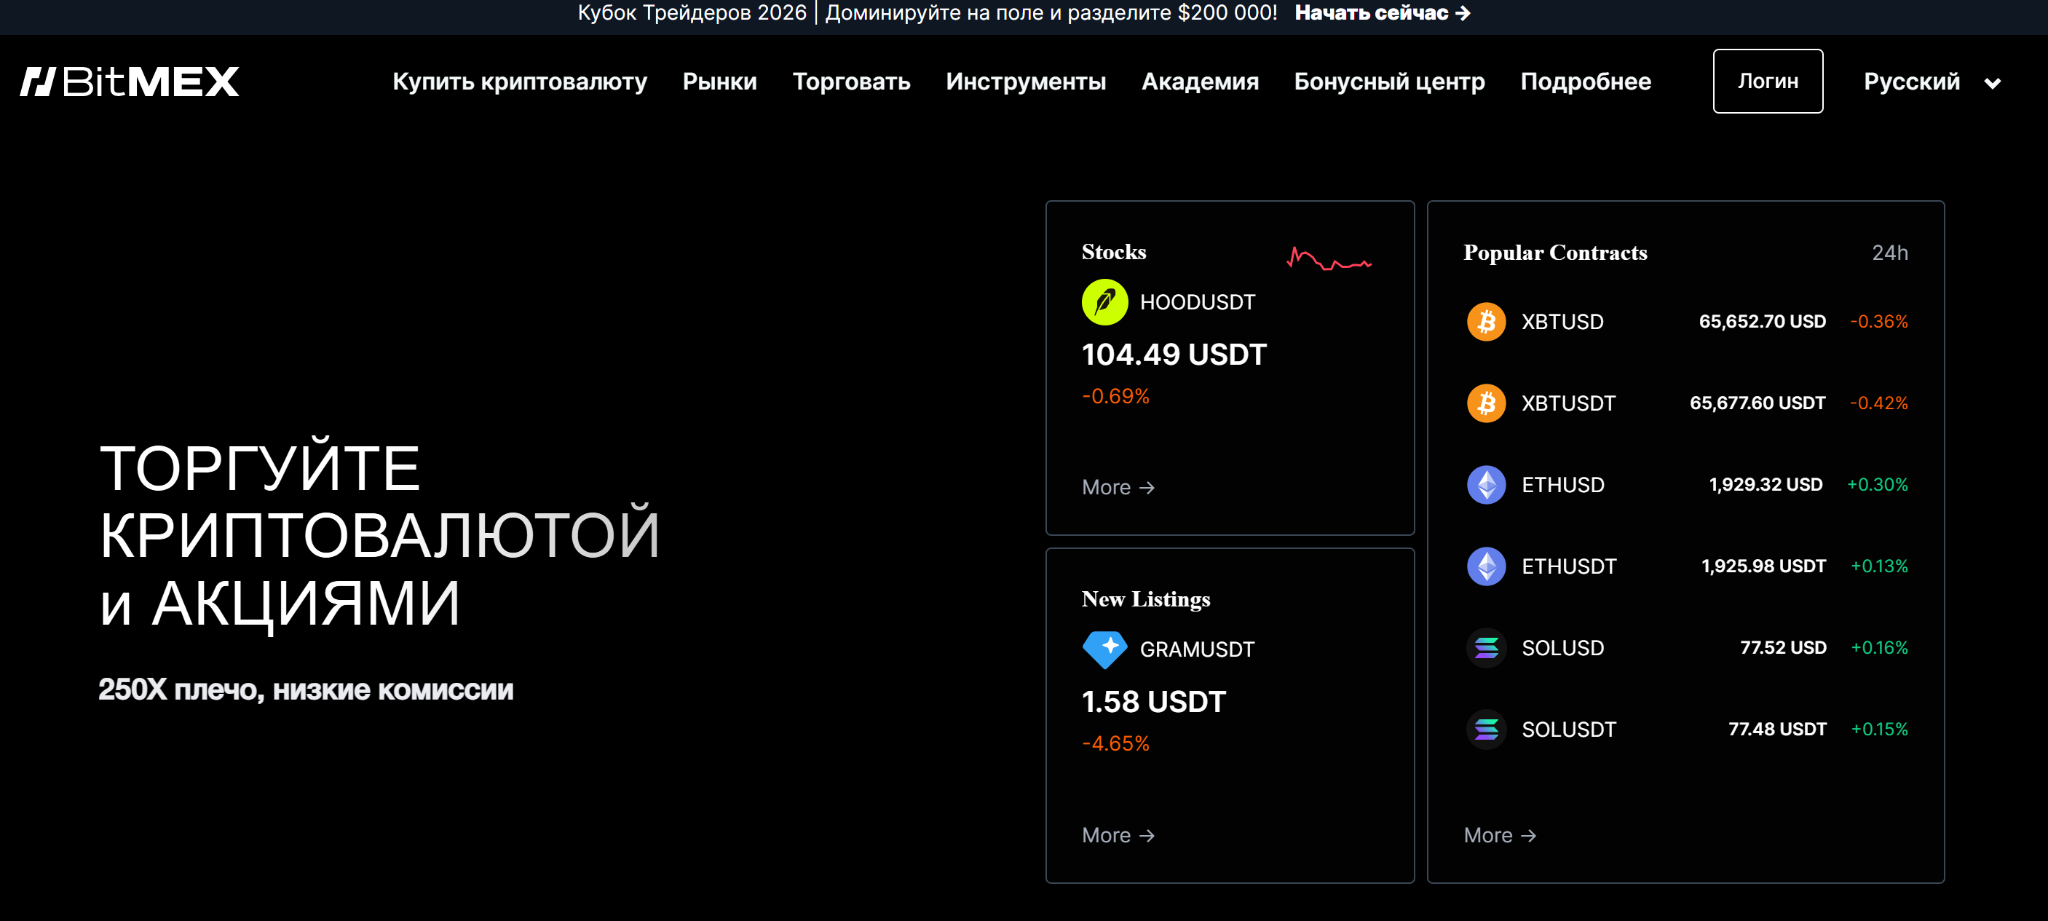Image resolution: width=2048 pixels, height=921 pixels.
Task: Click the GRAMUSDT blue diamond icon
Action: click(1105, 650)
